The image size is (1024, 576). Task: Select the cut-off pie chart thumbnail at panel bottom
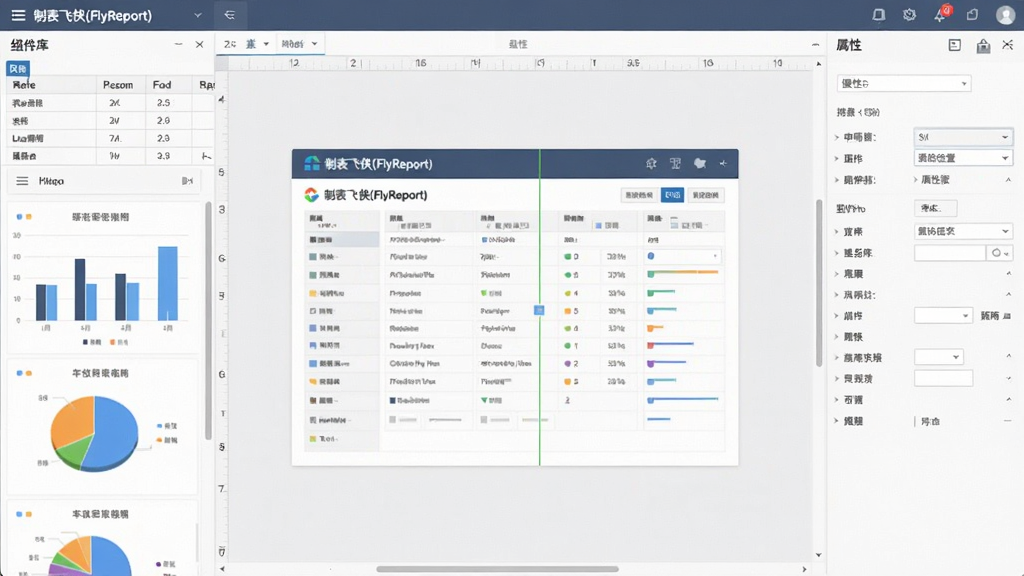tap(102, 538)
